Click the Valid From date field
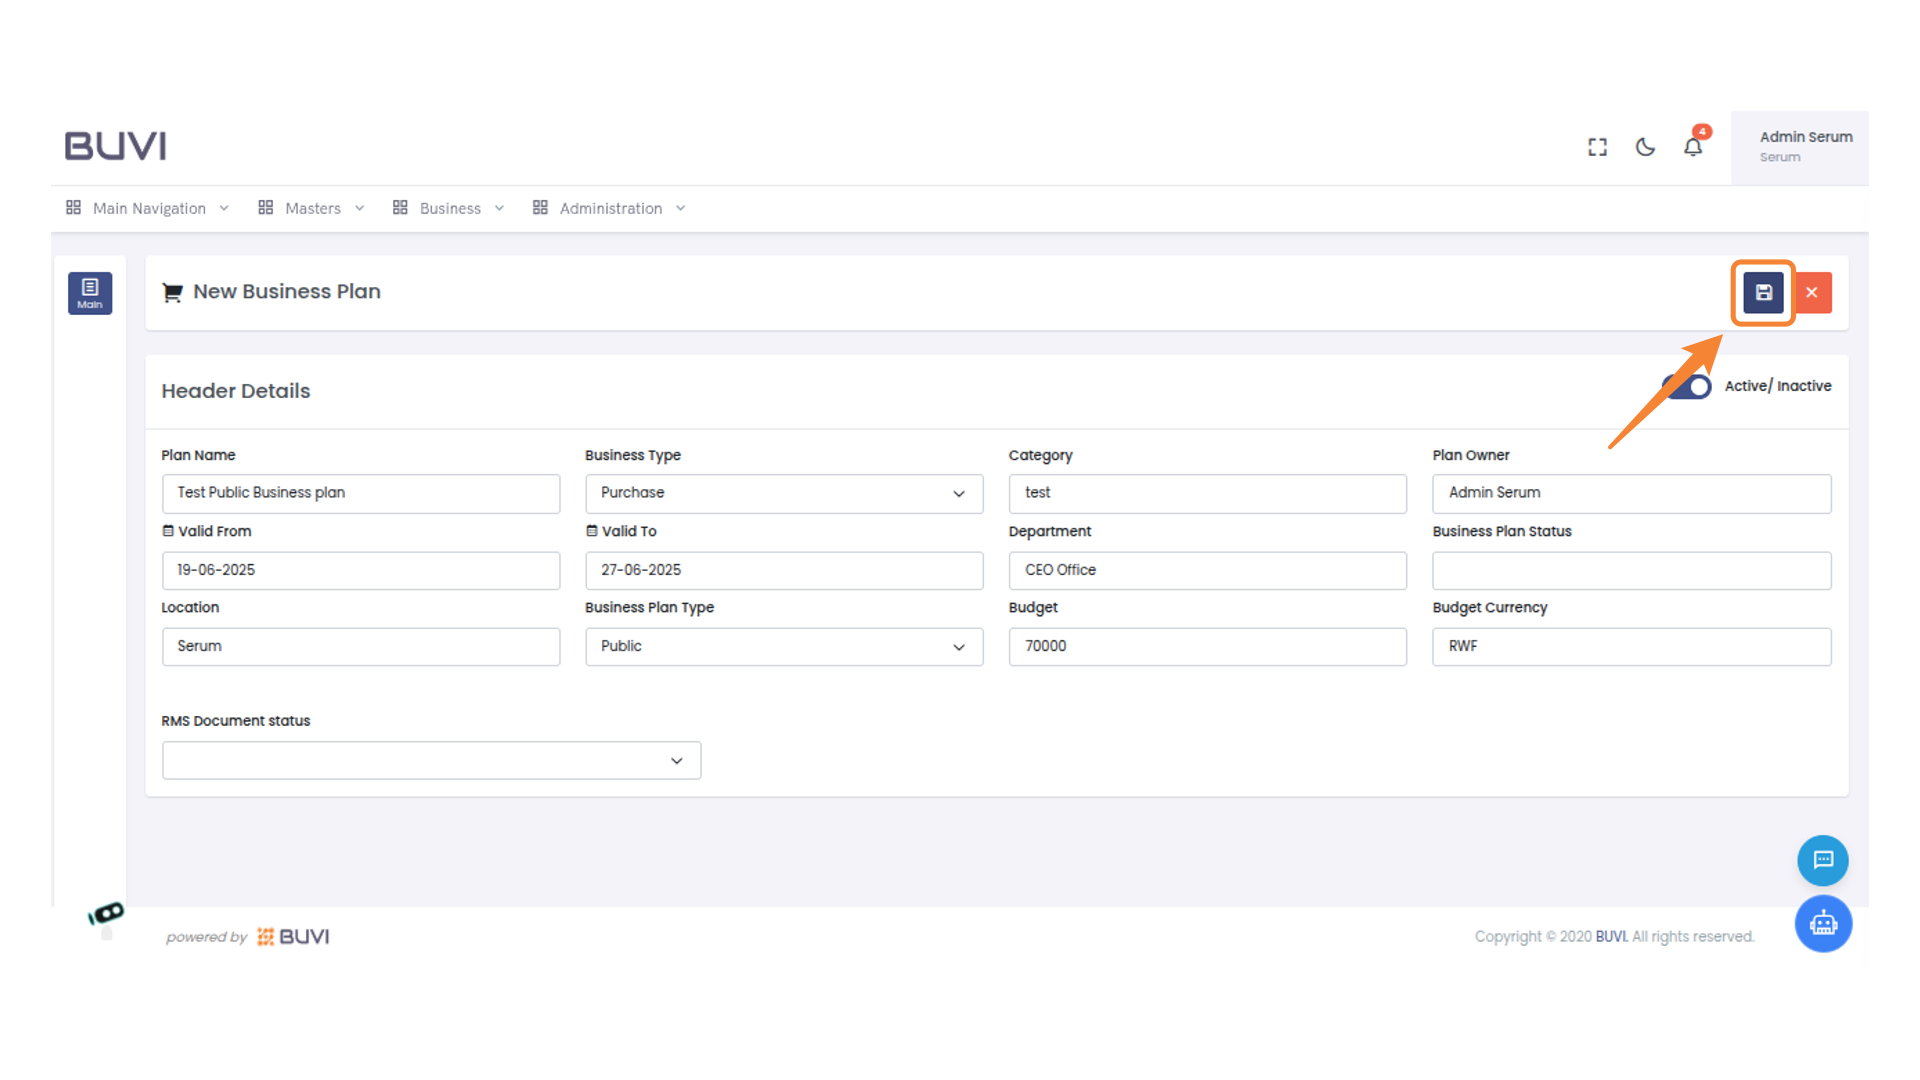 point(360,570)
